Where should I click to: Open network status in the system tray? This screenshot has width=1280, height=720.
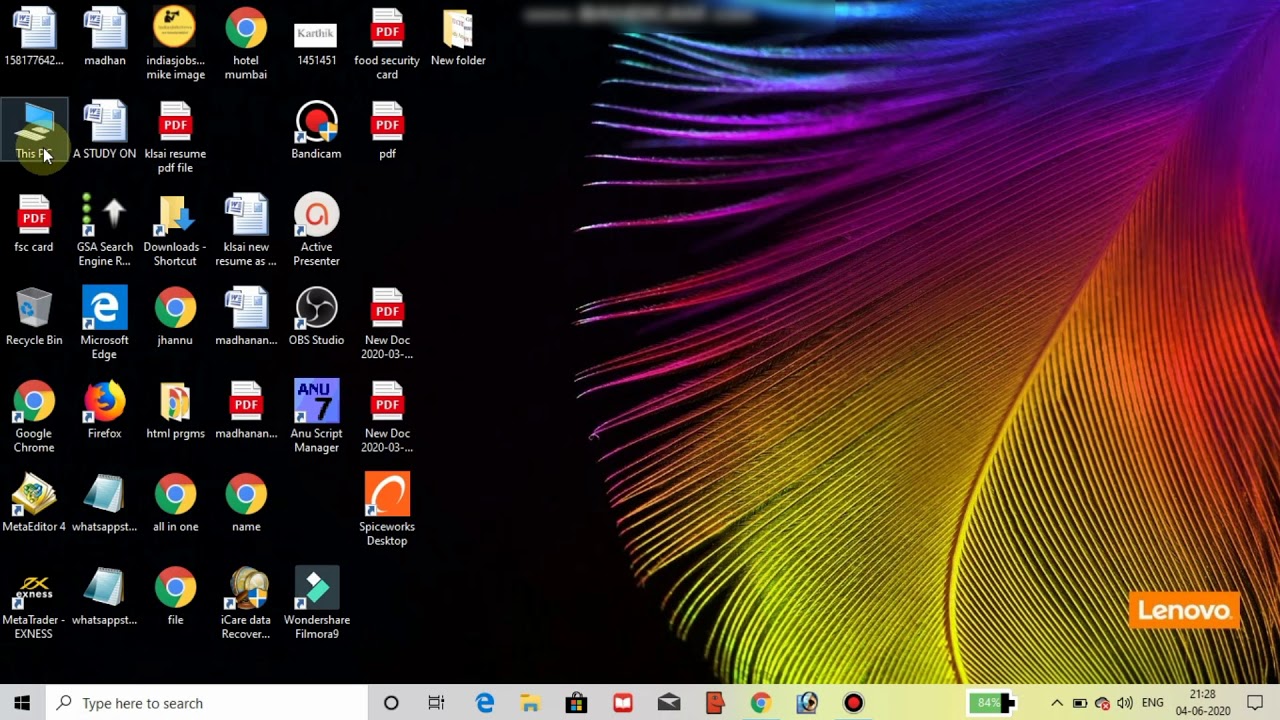pyautogui.click(x=1103, y=703)
